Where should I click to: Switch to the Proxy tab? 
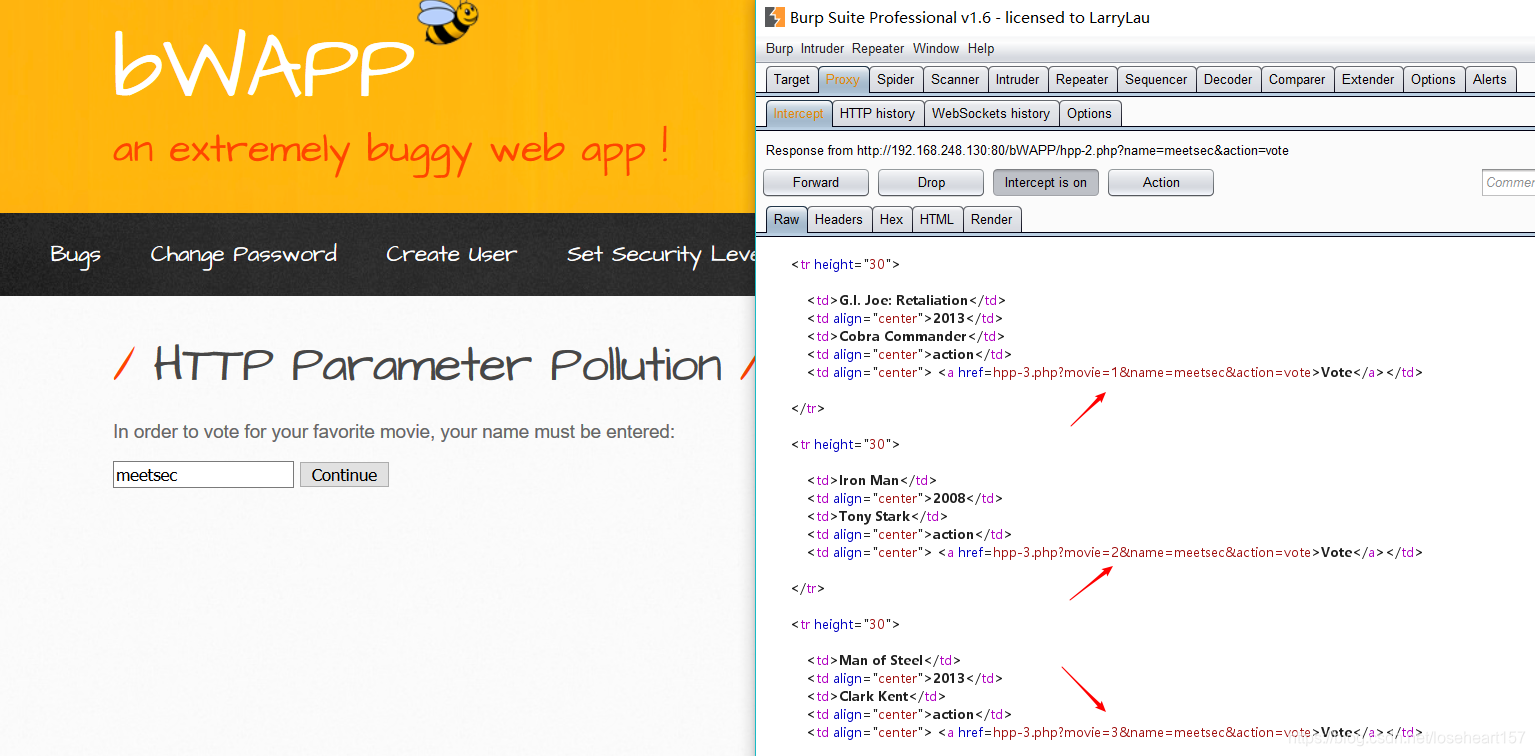tap(843, 79)
